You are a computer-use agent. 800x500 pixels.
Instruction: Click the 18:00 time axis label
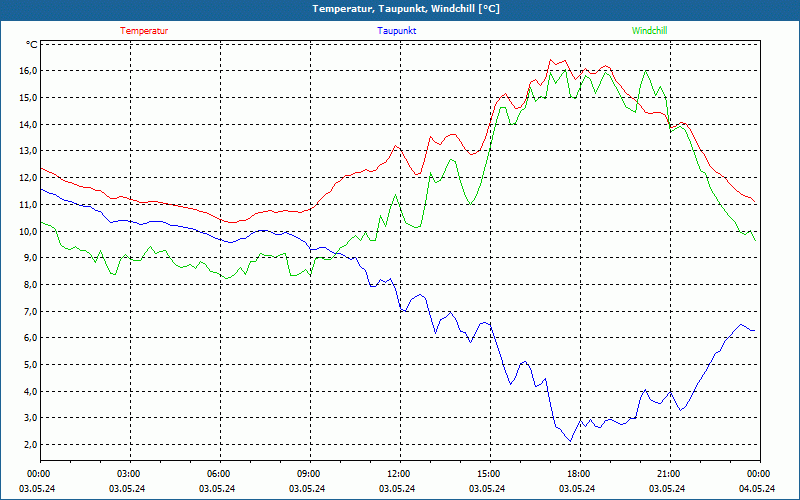point(580,474)
